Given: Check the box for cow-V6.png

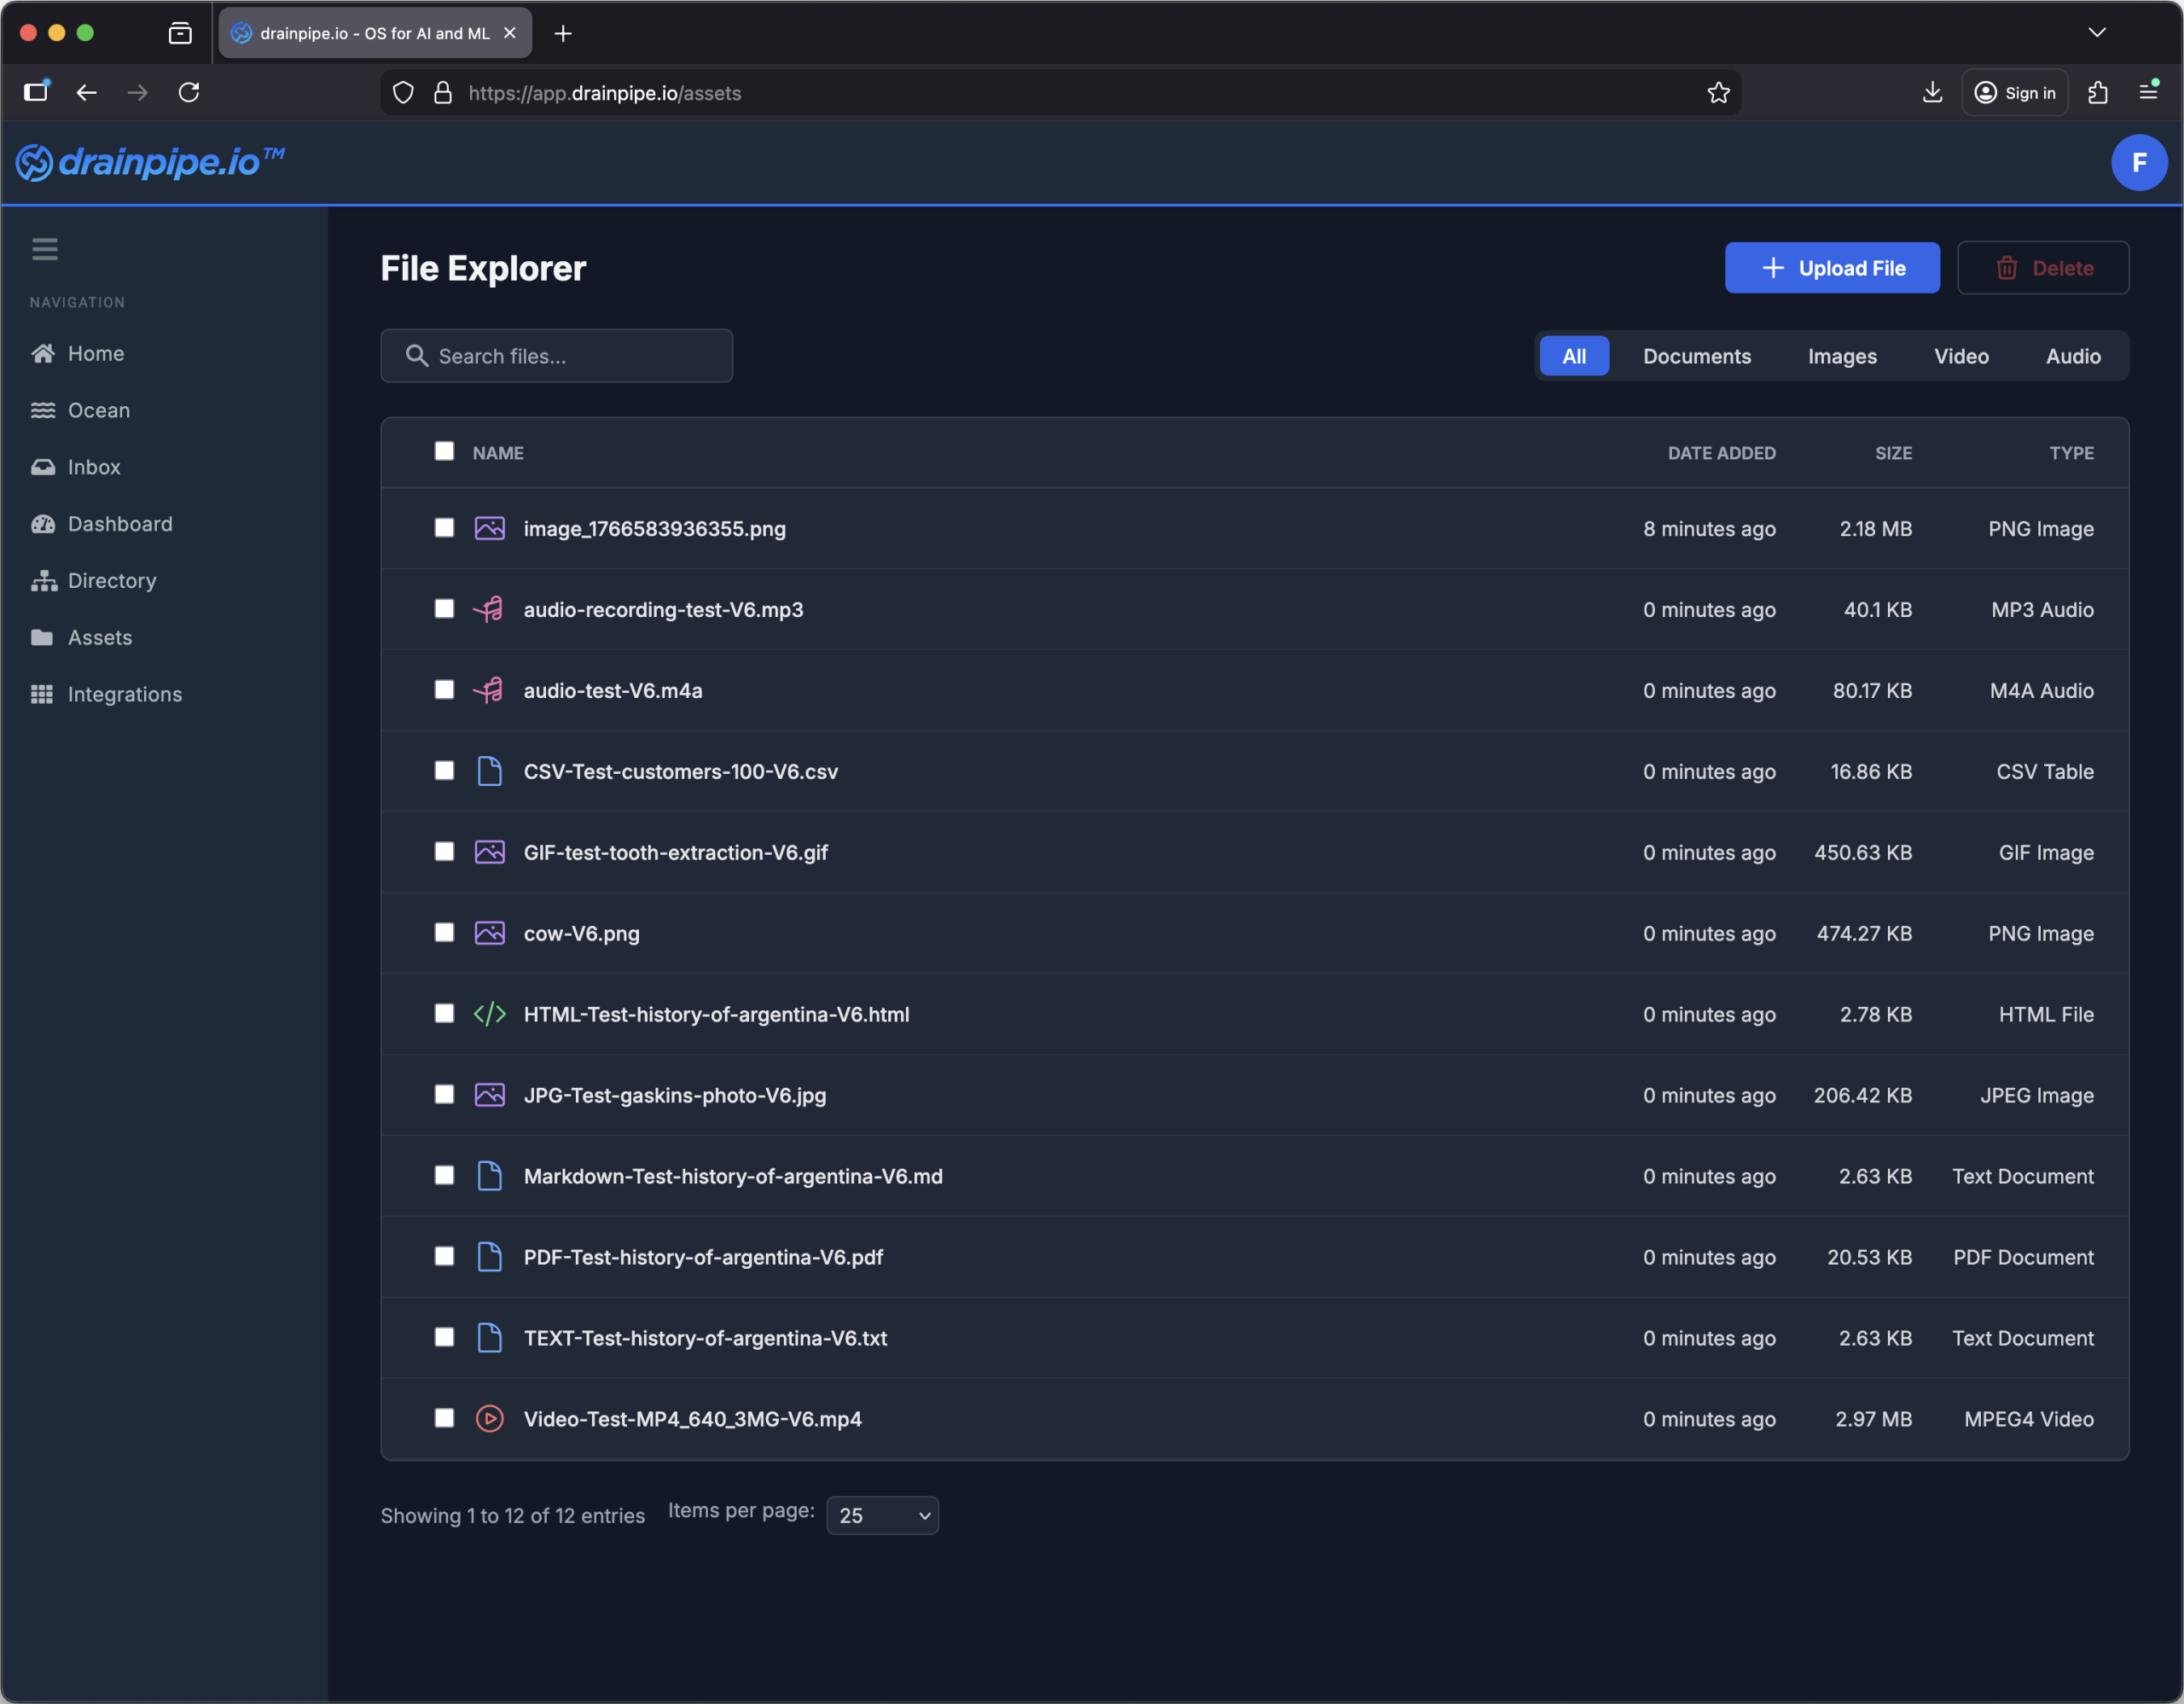Looking at the screenshot, I should coord(444,933).
